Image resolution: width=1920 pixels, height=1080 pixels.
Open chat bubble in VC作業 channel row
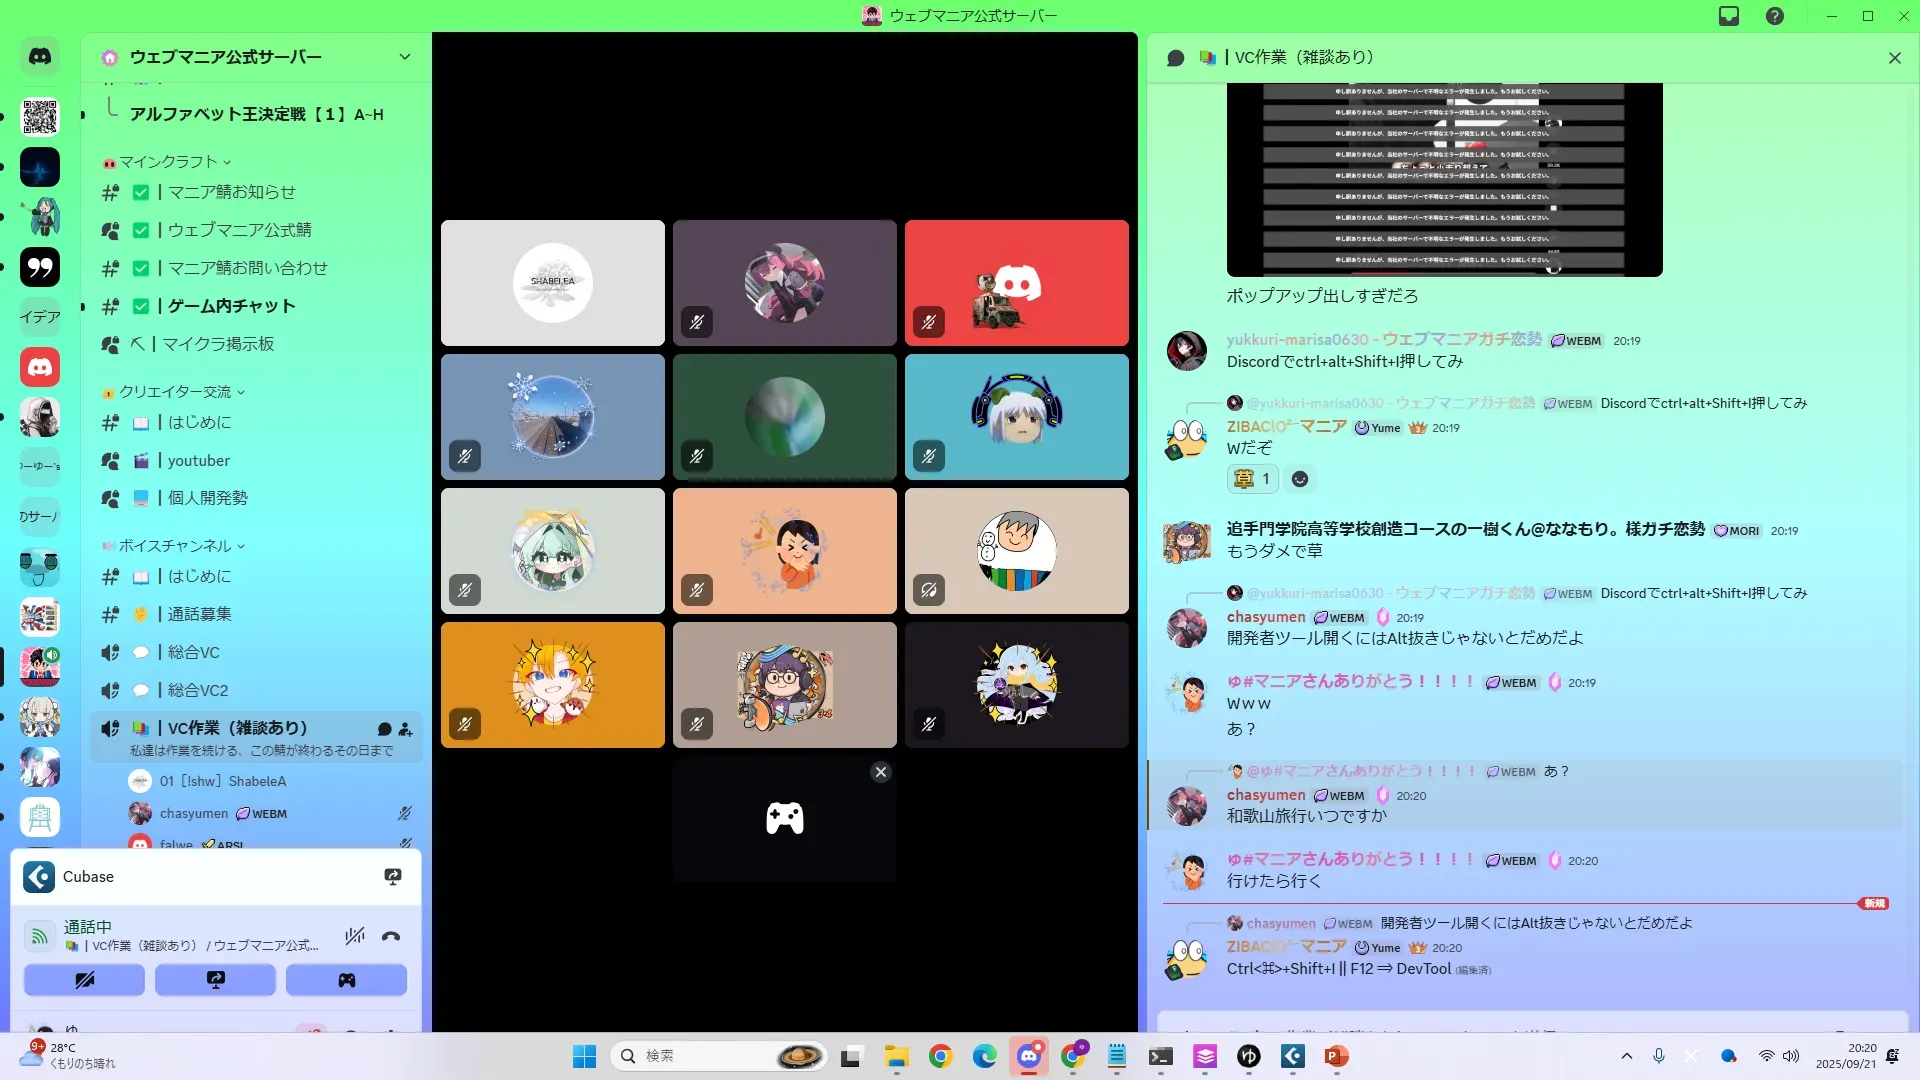(384, 729)
